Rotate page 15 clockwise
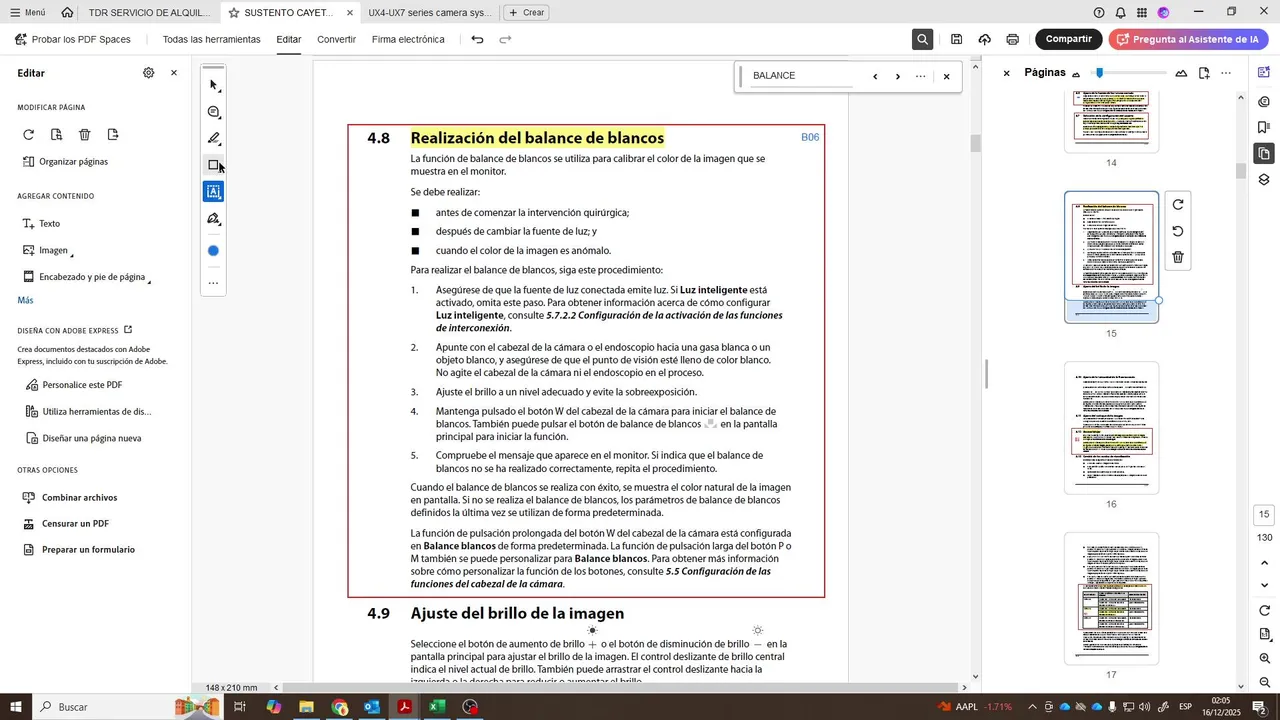The height and width of the screenshot is (720, 1280). point(1178,205)
